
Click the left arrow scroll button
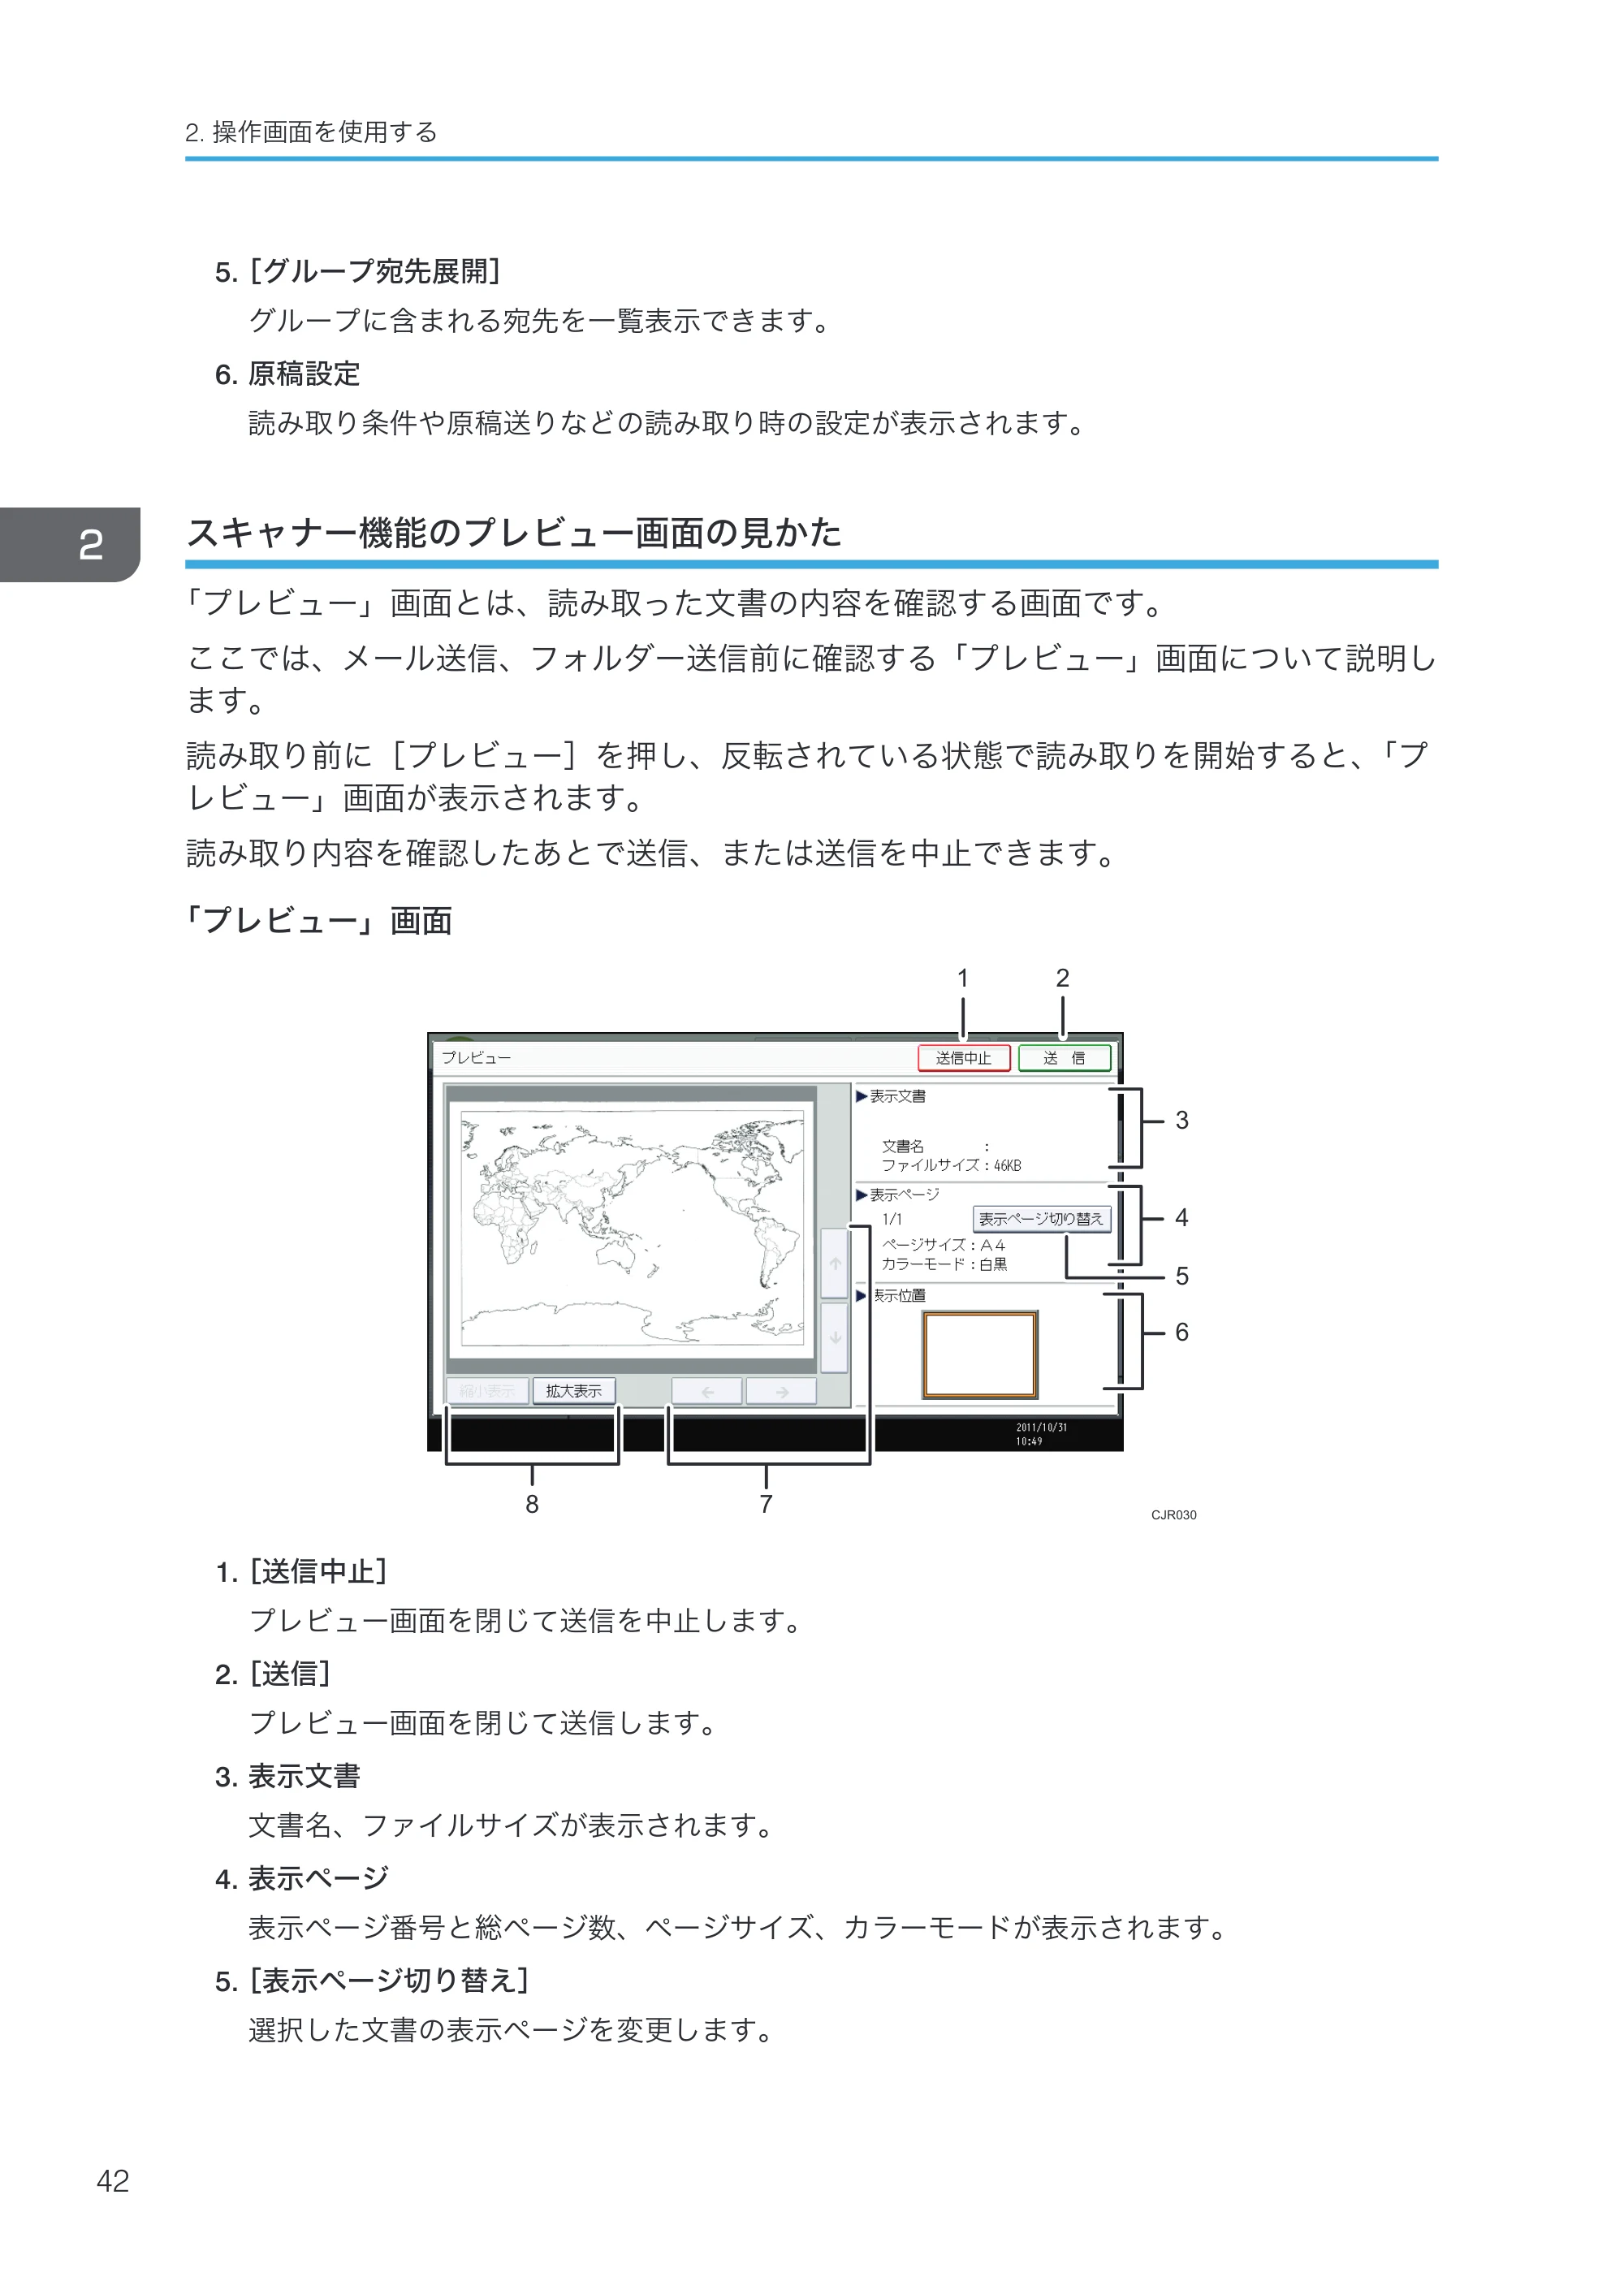pos(707,1391)
